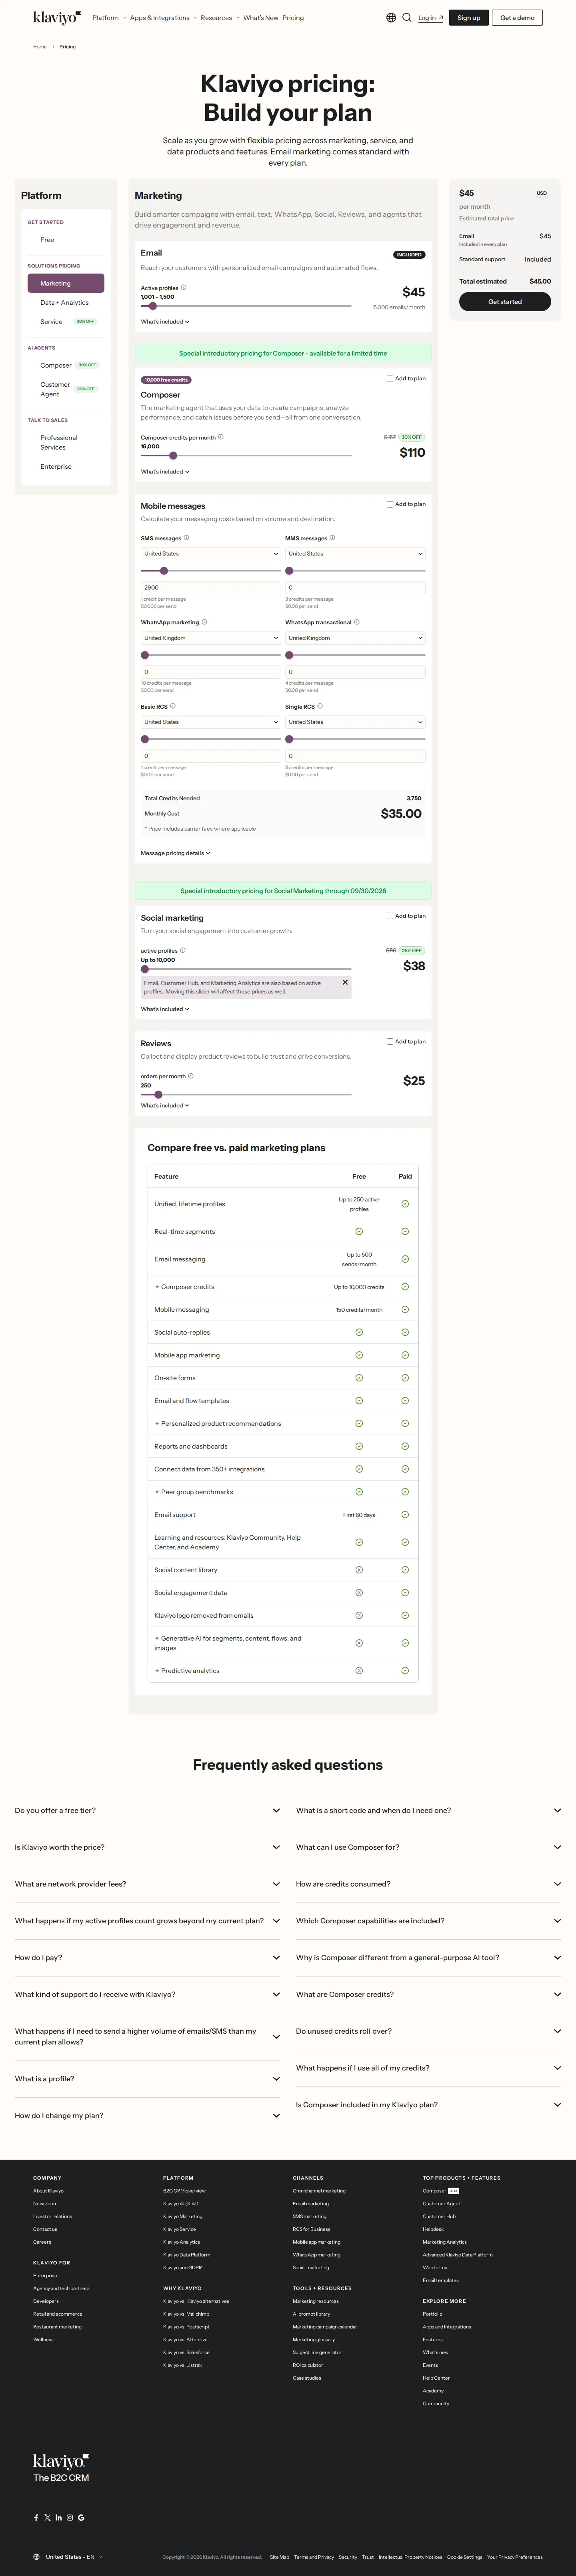Image resolution: width=576 pixels, height=2576 pixels.
Task: Open the globe language selector icon in header
Action: pos(391,18)
